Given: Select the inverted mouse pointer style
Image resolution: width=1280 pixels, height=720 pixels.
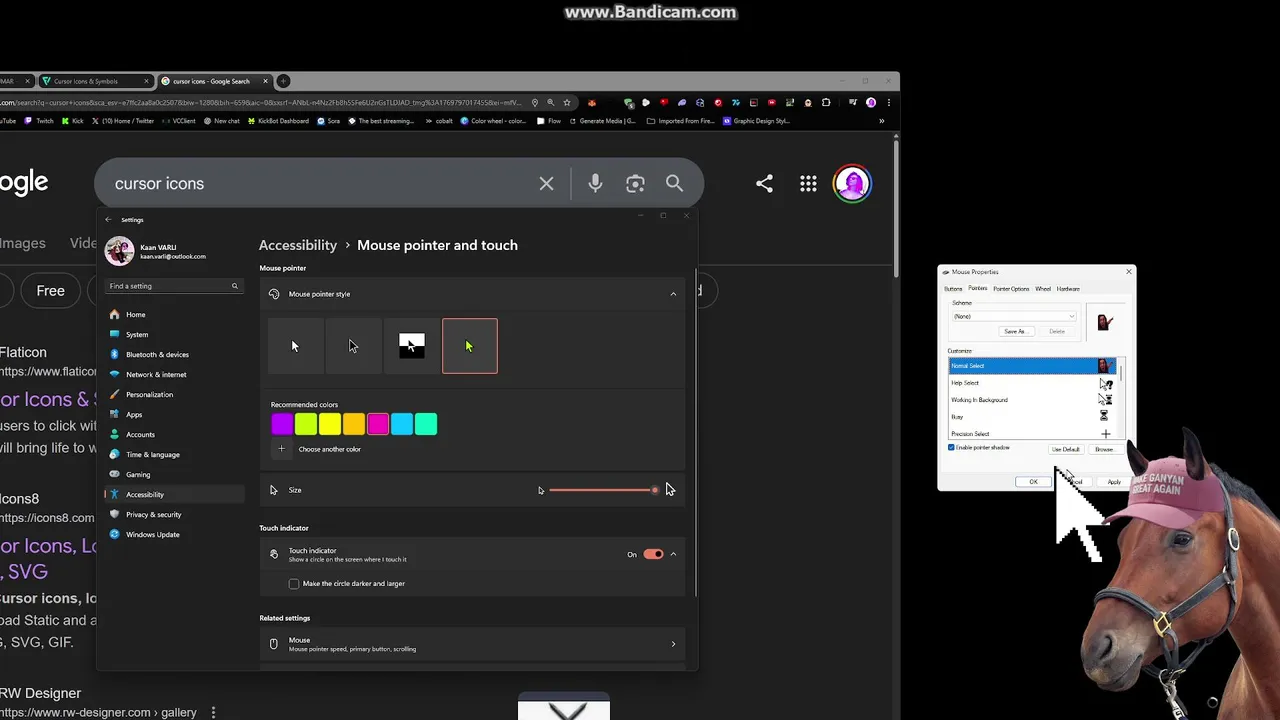Looking at the screenshot, I should click(411, 346).
